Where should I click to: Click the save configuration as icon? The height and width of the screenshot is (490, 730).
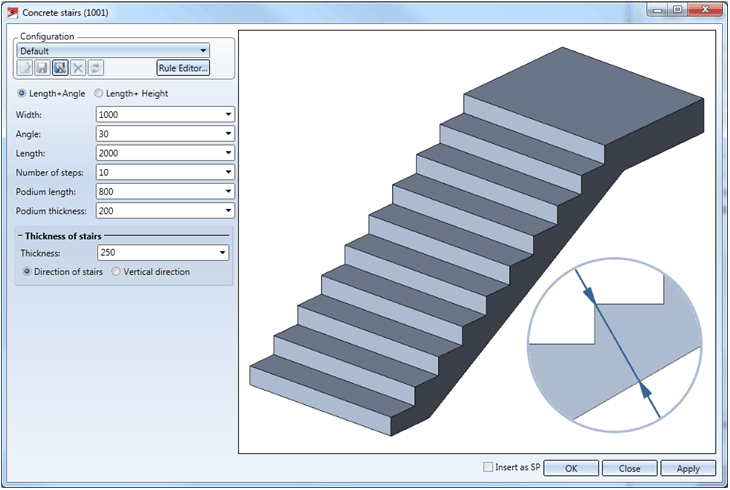coord(60,68)
